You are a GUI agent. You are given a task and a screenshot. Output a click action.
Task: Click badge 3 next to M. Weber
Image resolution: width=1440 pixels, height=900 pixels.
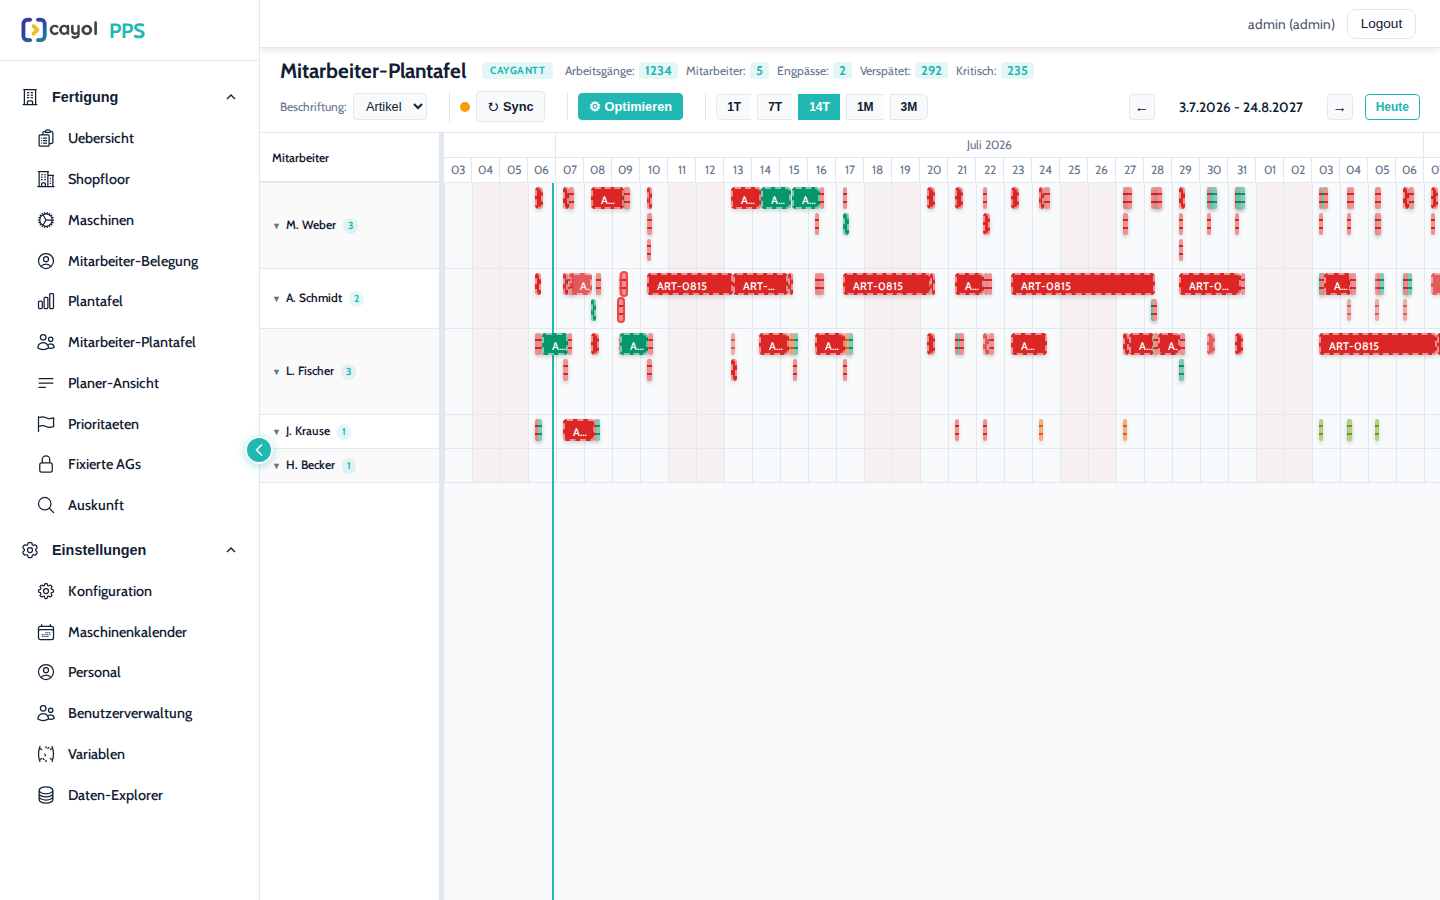[x=350, y=226]
